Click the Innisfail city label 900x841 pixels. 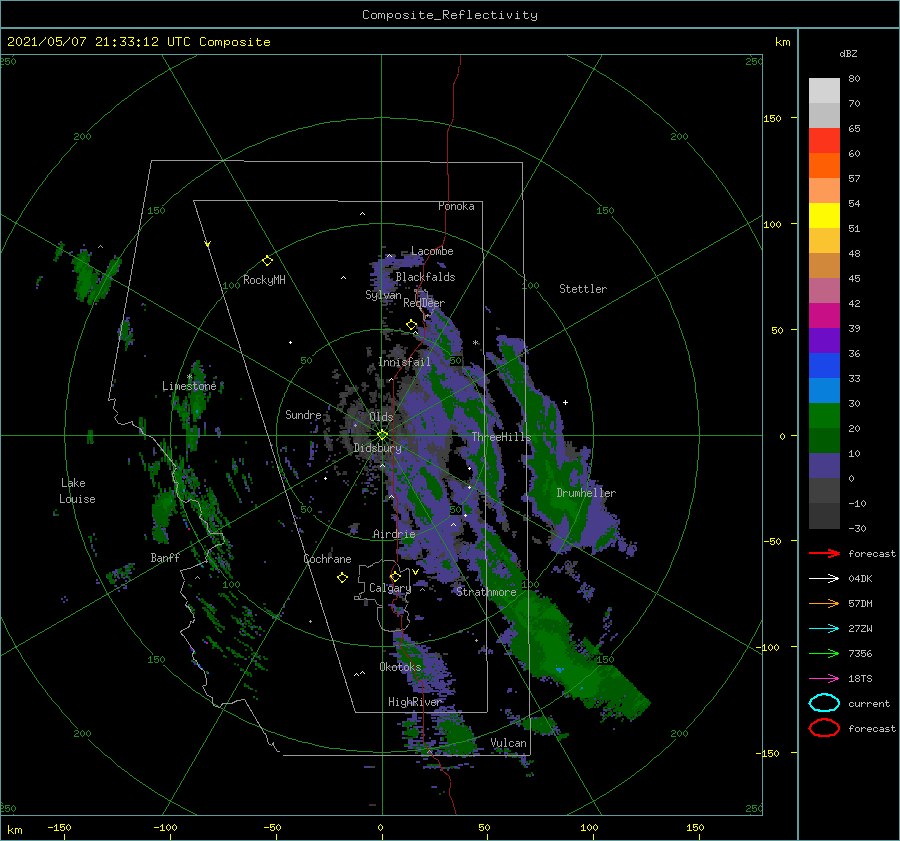click(x=404, y=362)
